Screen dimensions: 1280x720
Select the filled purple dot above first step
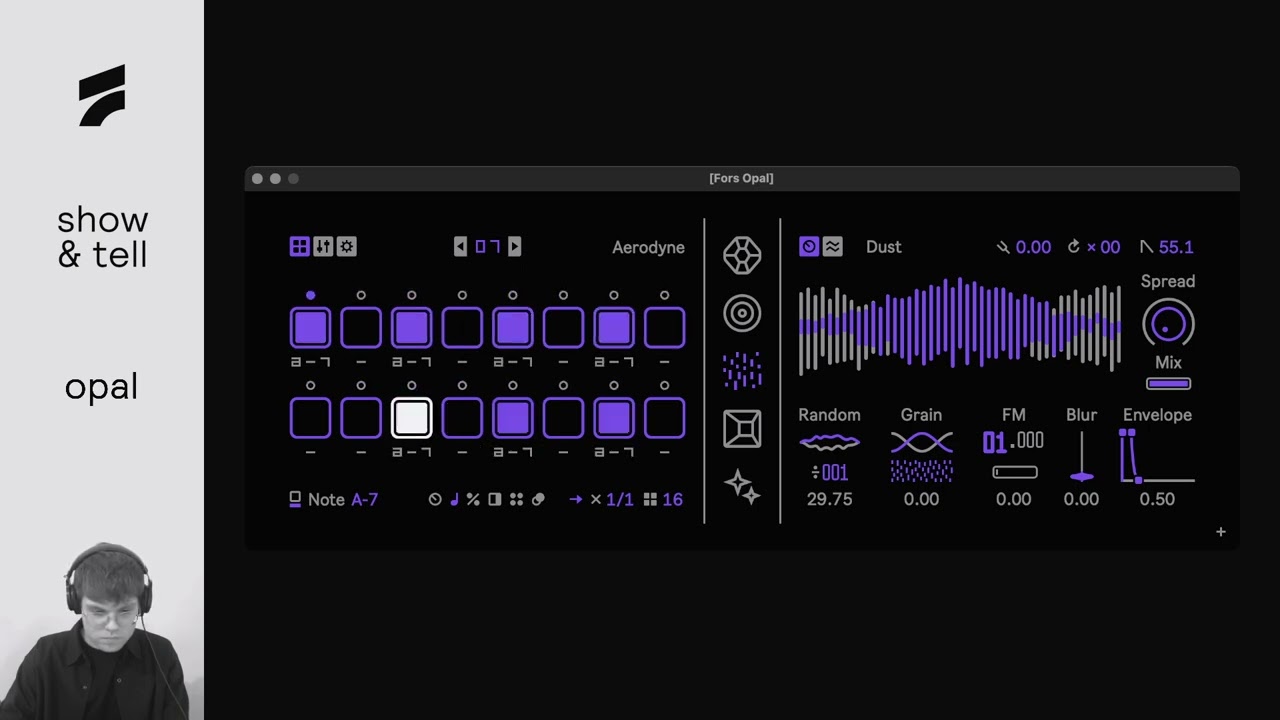310,295
